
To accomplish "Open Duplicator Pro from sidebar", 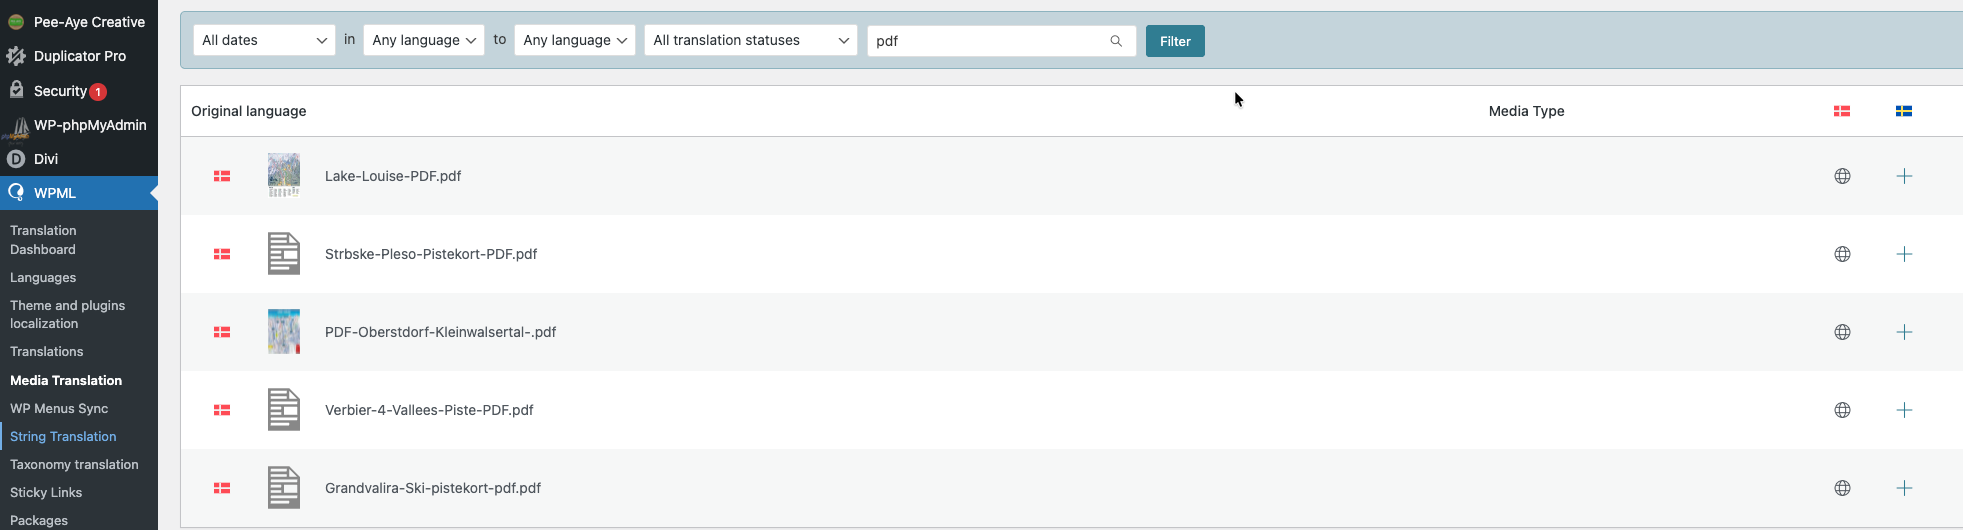I will [x=79, y=56].
